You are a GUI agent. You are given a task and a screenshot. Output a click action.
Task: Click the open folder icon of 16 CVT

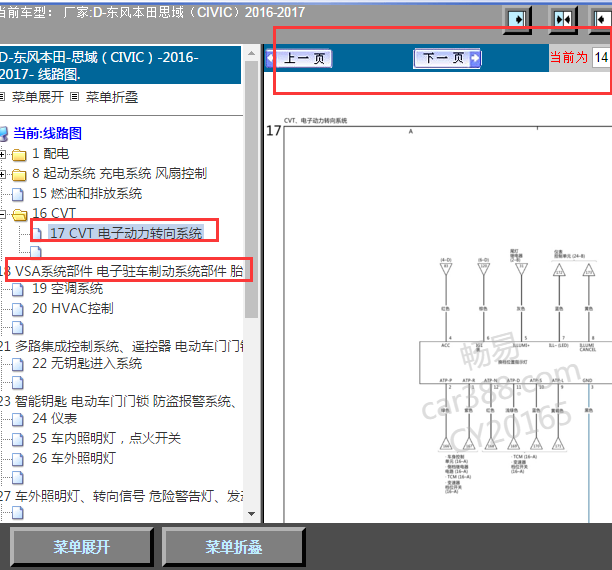(20, 214)
